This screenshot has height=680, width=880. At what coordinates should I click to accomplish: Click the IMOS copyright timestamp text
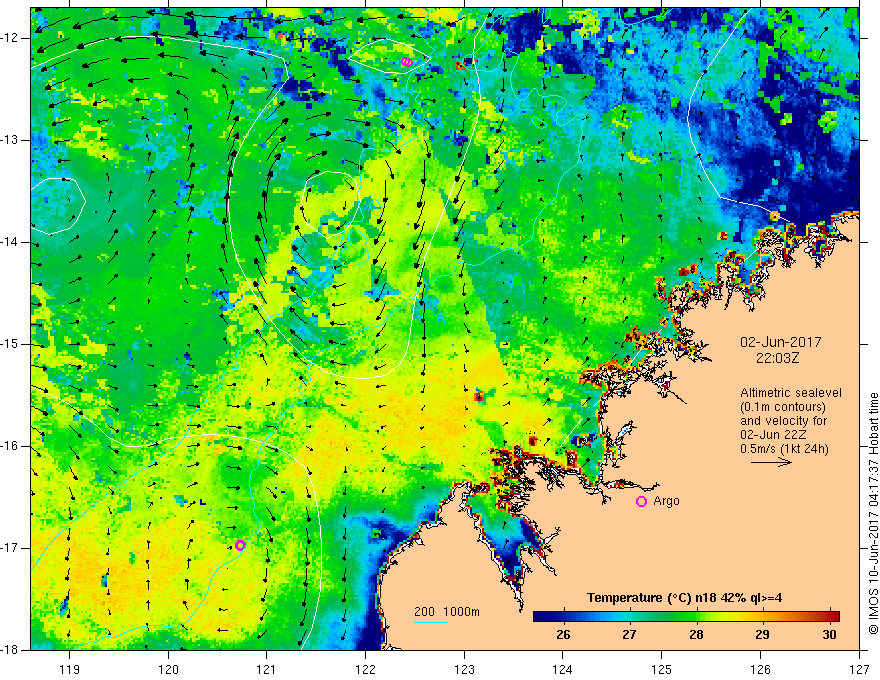(873, 513)
